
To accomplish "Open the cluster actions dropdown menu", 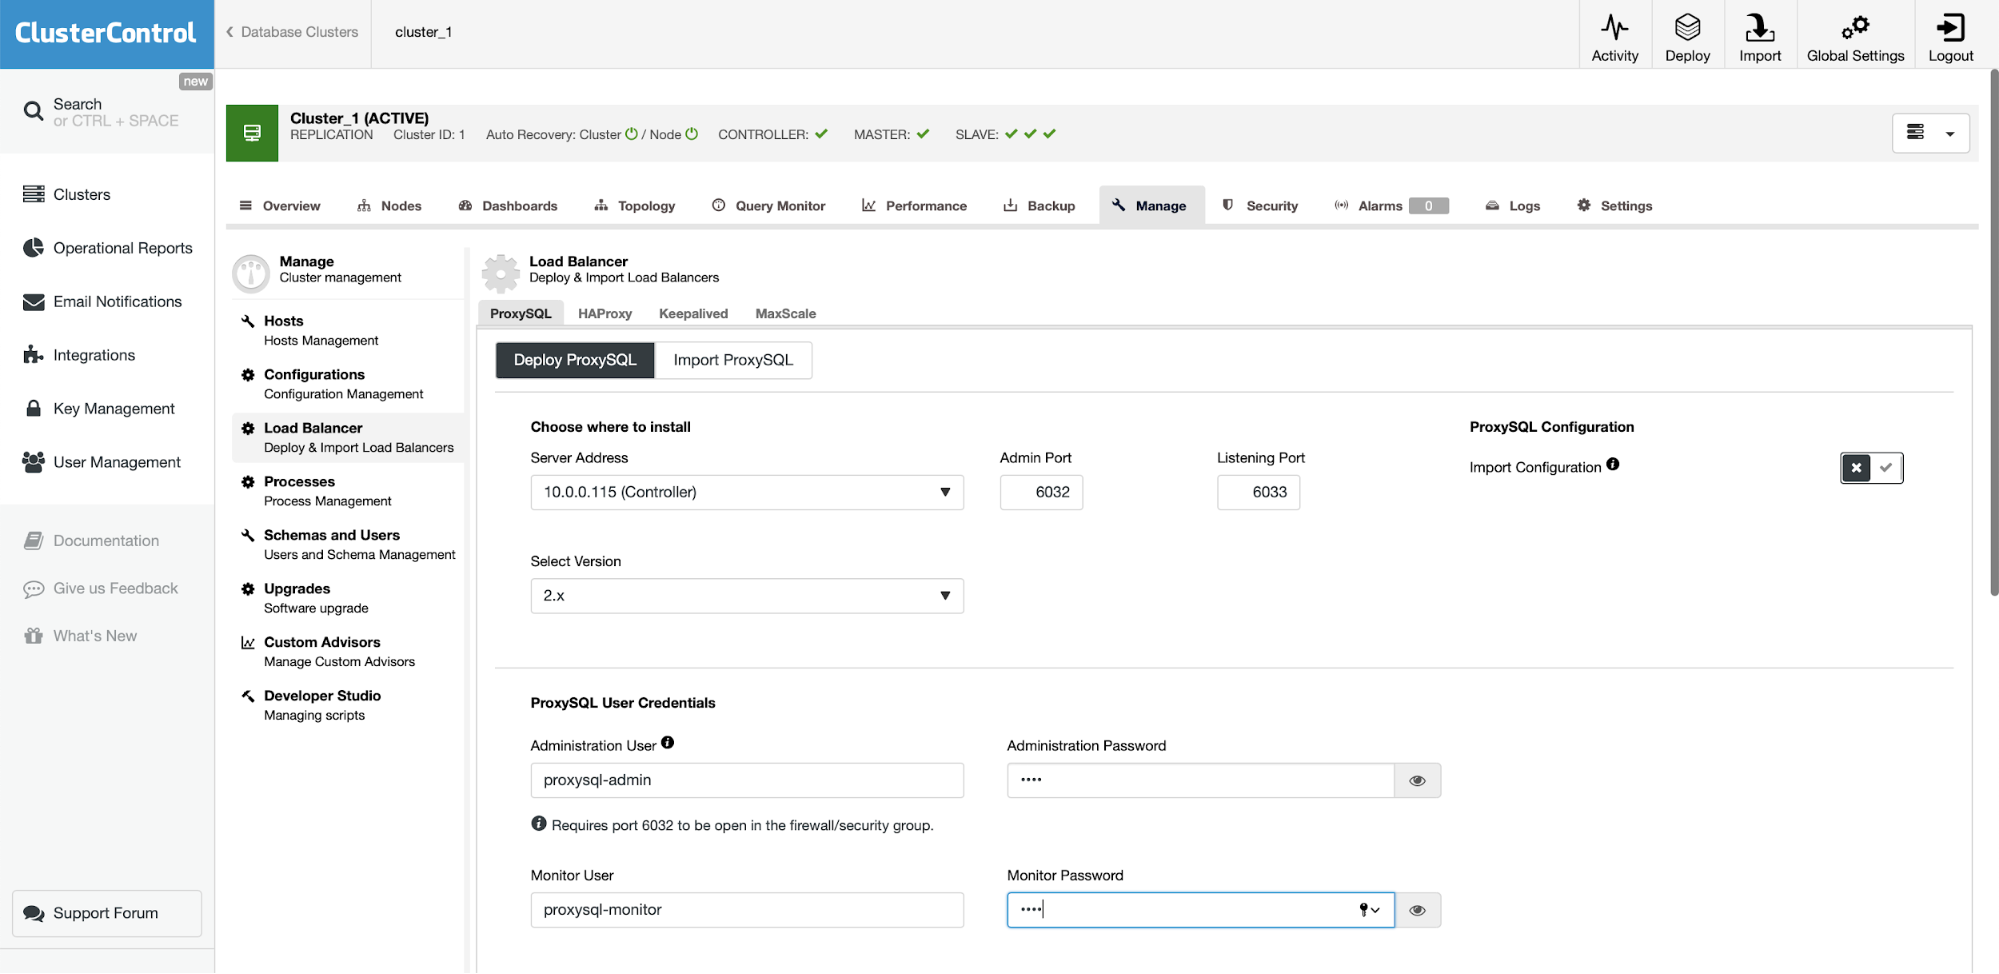I will [1930, 133].
